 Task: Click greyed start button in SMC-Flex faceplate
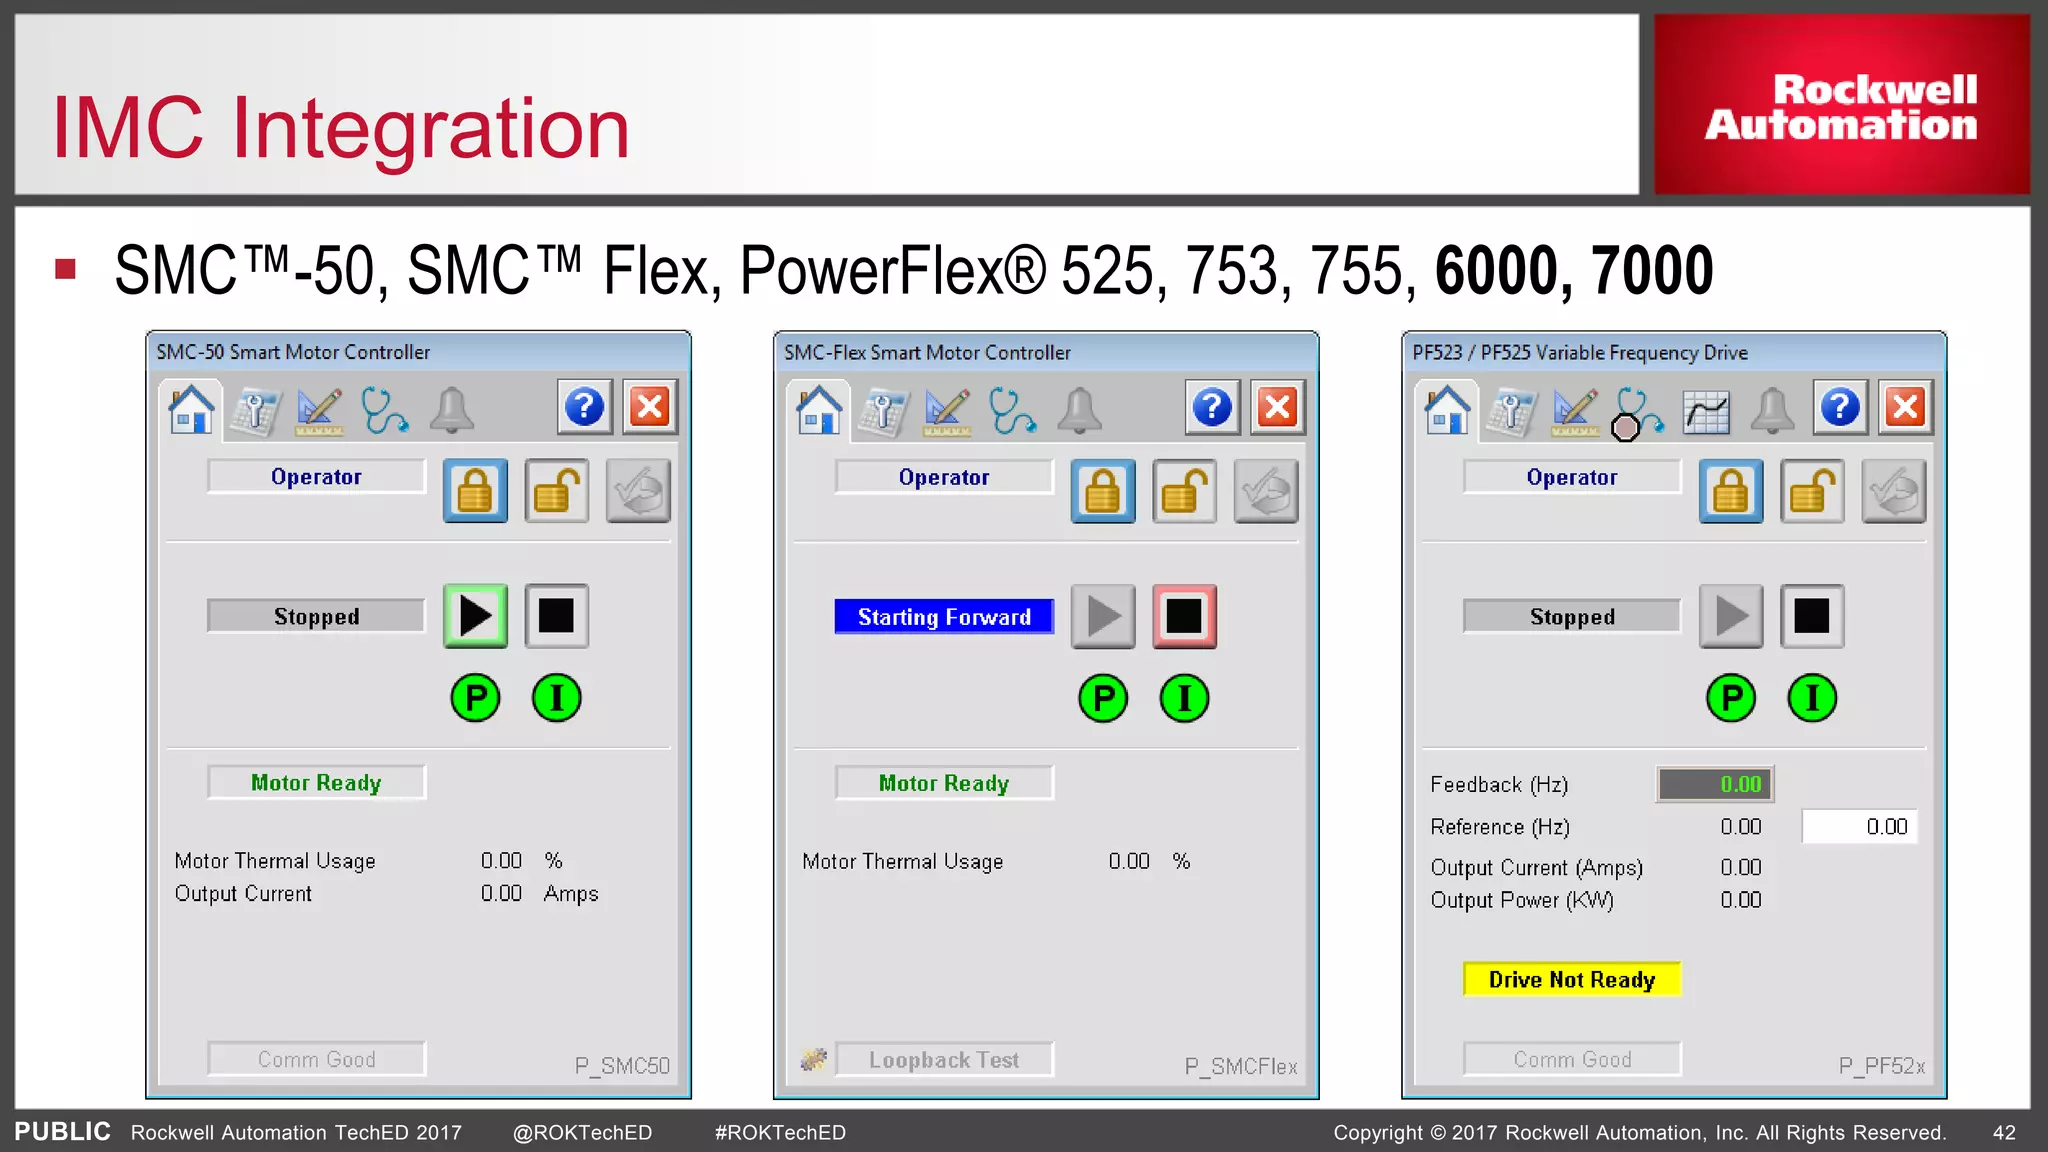coord(1103,616)
